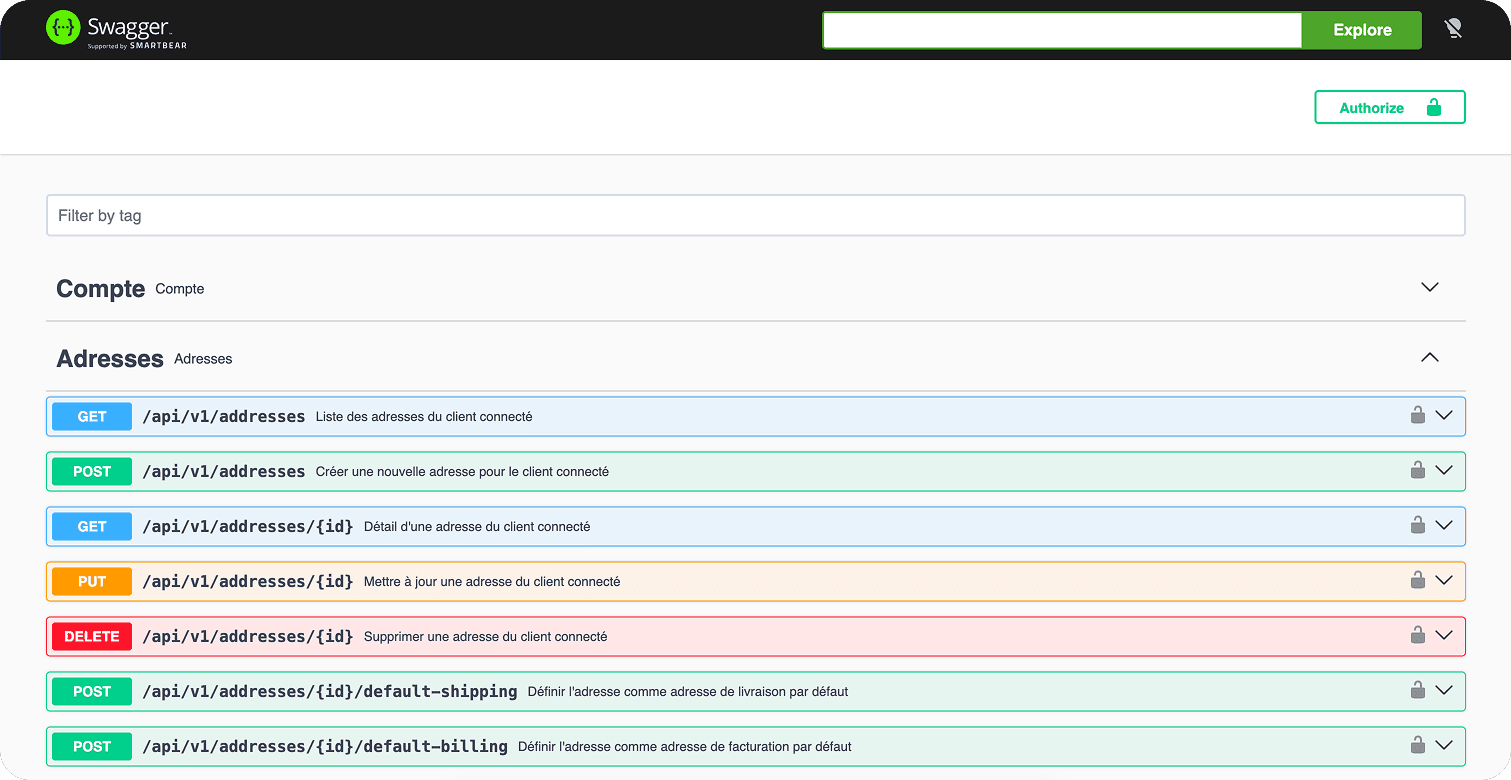Click the Compte section heading
This screenshot has height=780, width=1511.
tap(100, 288)
